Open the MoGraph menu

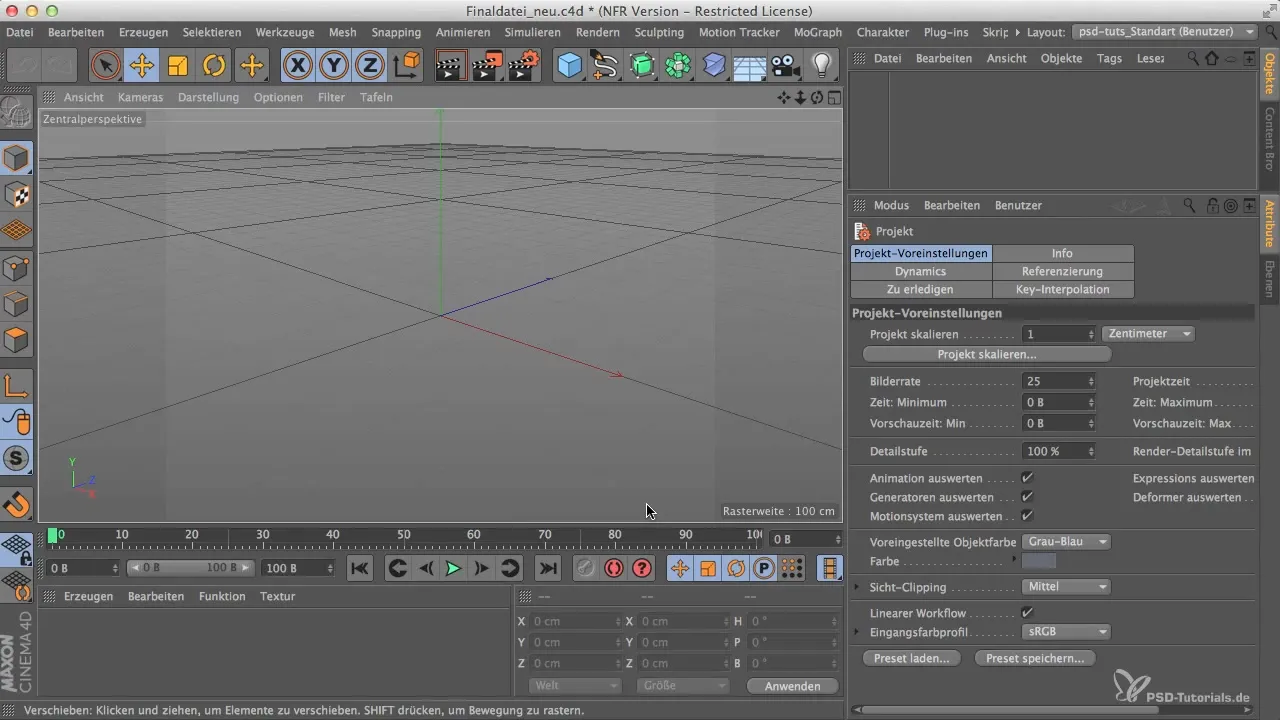point(817,32)
